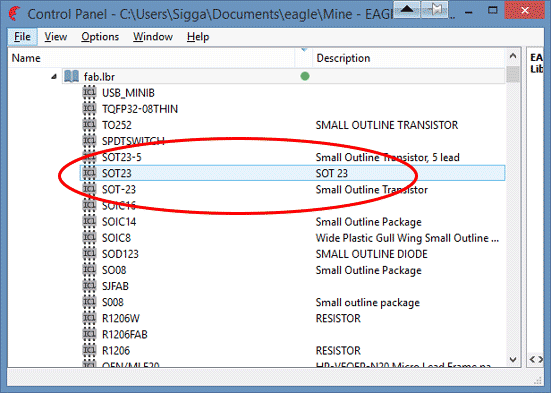Select the TQFP32-08THIN package entry
551x393 pixels.
[140, 109]
